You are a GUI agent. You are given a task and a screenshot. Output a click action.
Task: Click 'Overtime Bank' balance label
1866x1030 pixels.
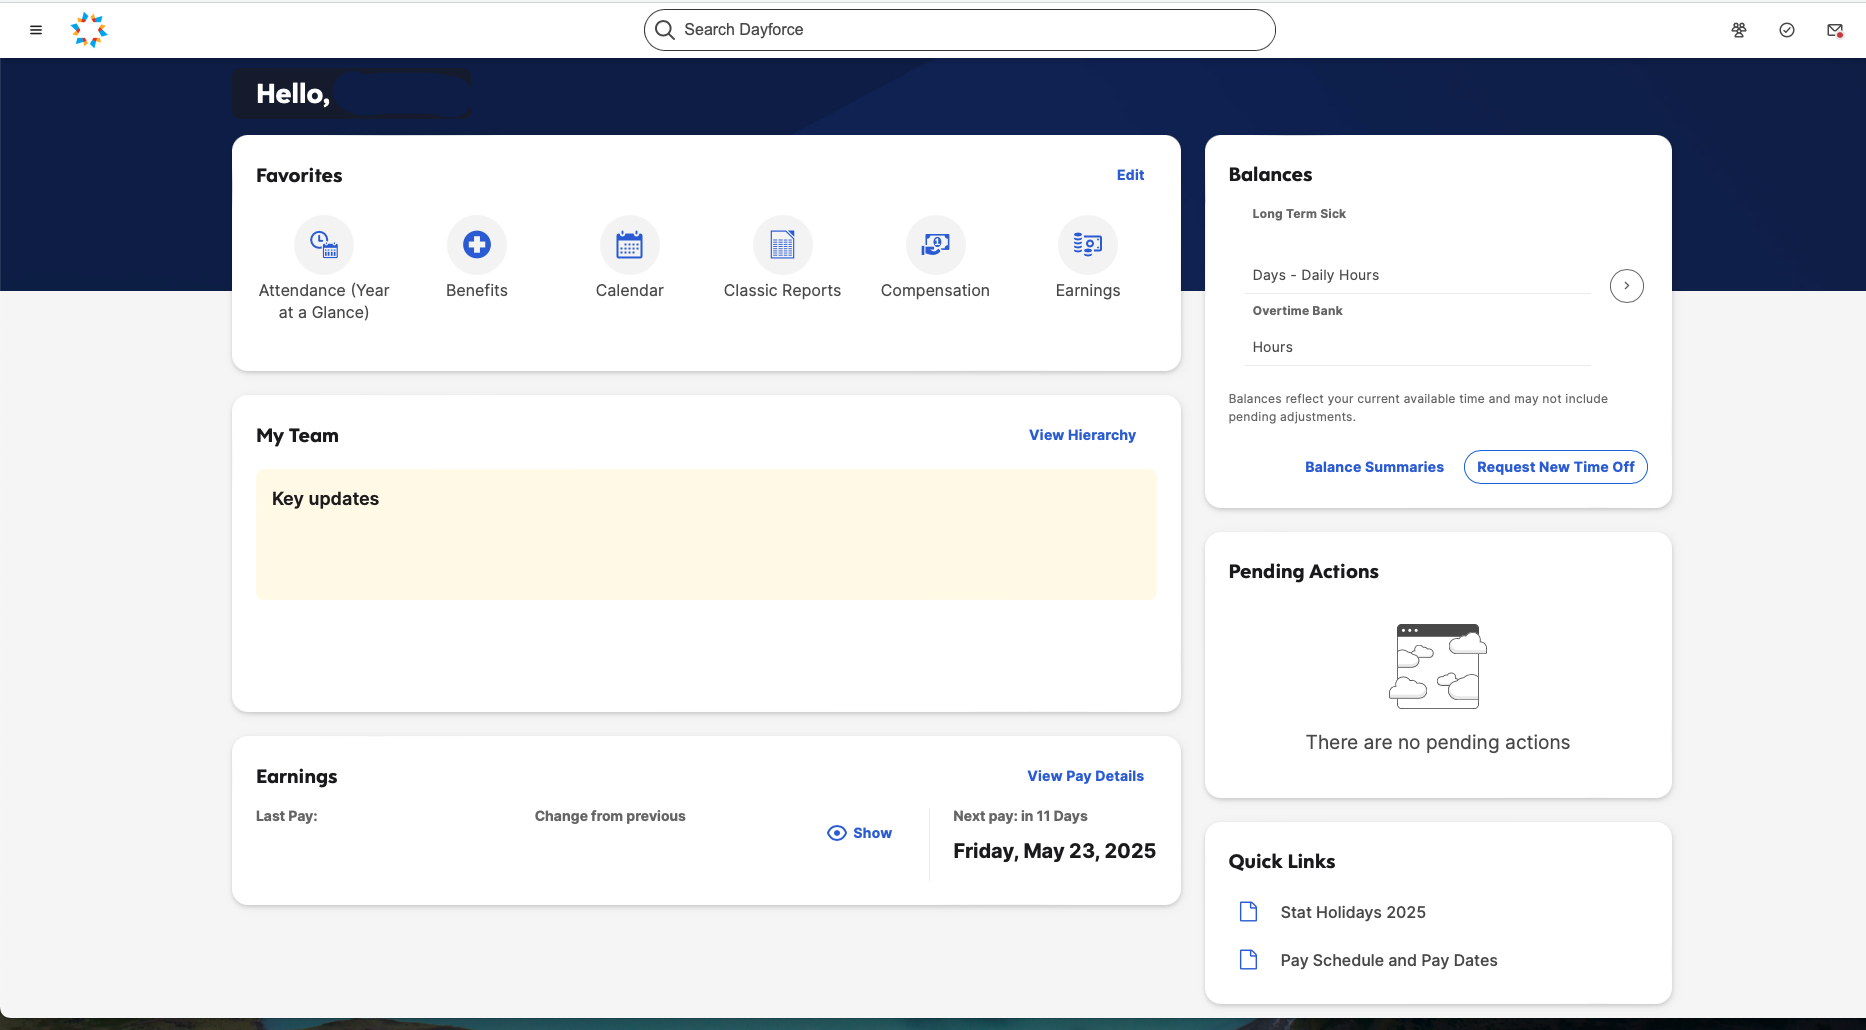click(x=1297, y=311)
